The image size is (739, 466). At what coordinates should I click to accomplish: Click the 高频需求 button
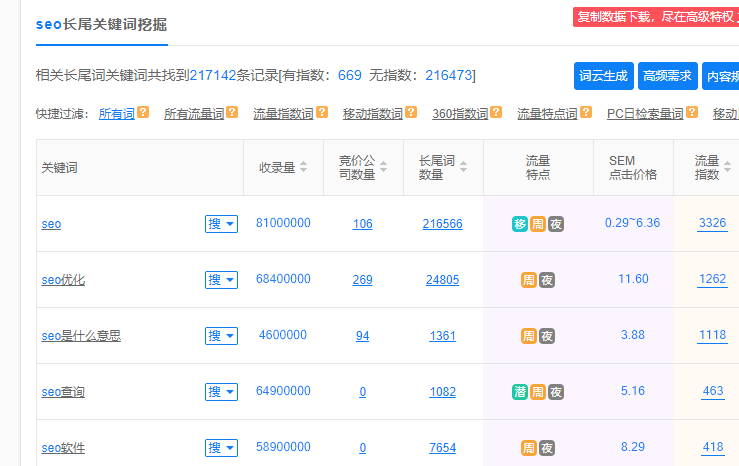[x=667, y=76]
